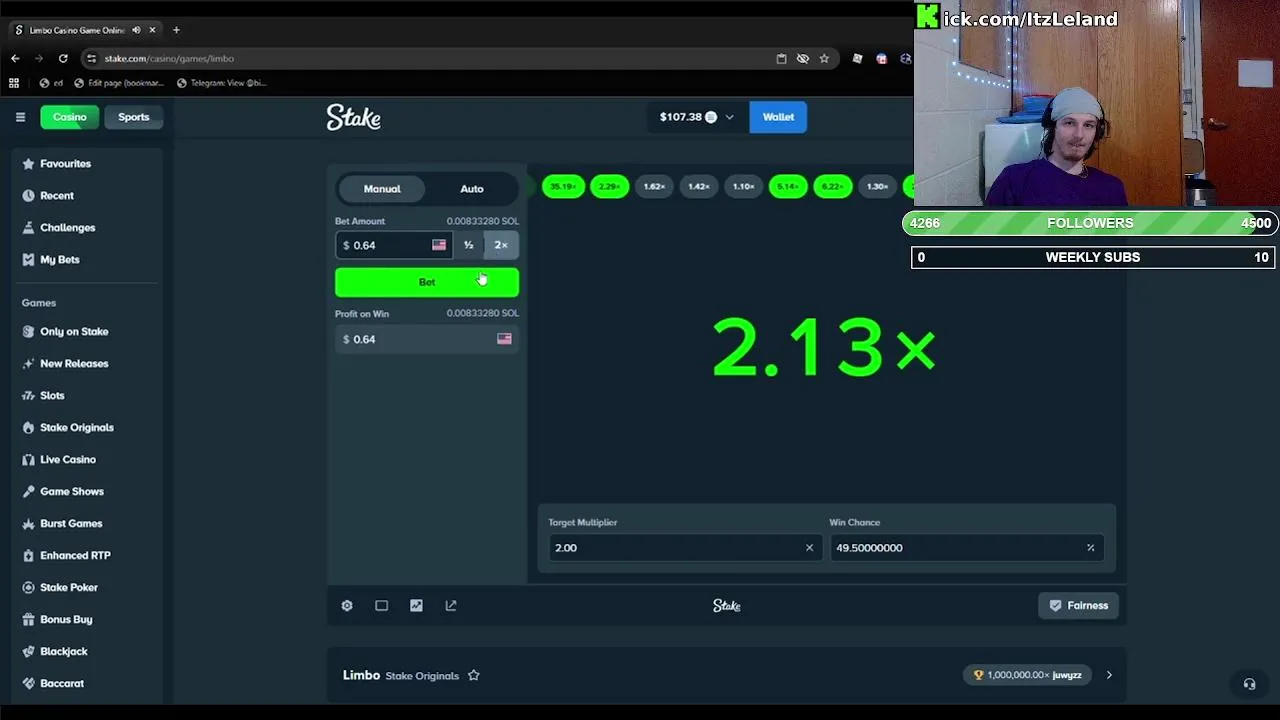The height and width of the screenshot is (720, 1280).
Task: Click the Recent clock icon in sidebar
Action: [28, 195]
